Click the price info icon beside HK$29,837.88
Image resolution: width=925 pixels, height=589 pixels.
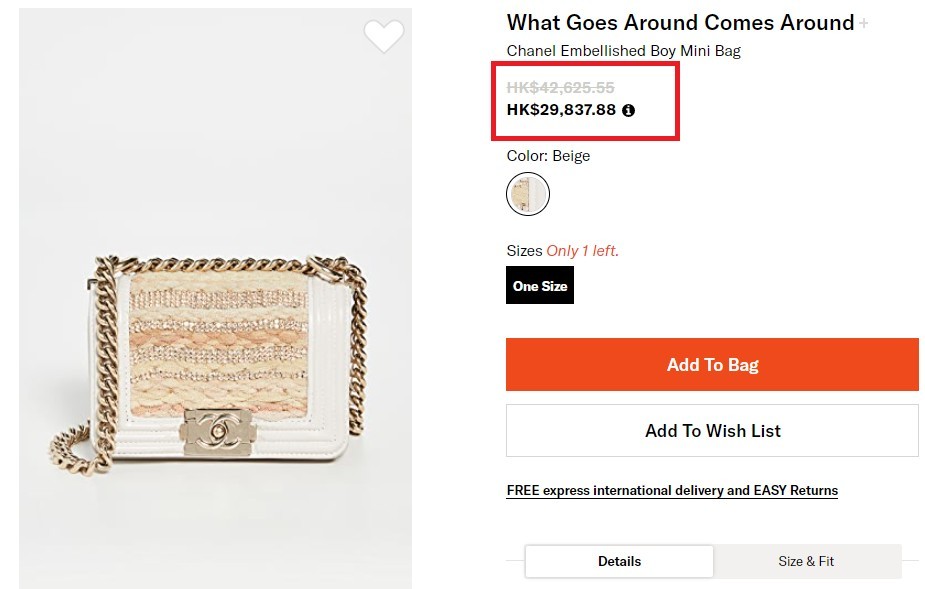tap(628, 110)
